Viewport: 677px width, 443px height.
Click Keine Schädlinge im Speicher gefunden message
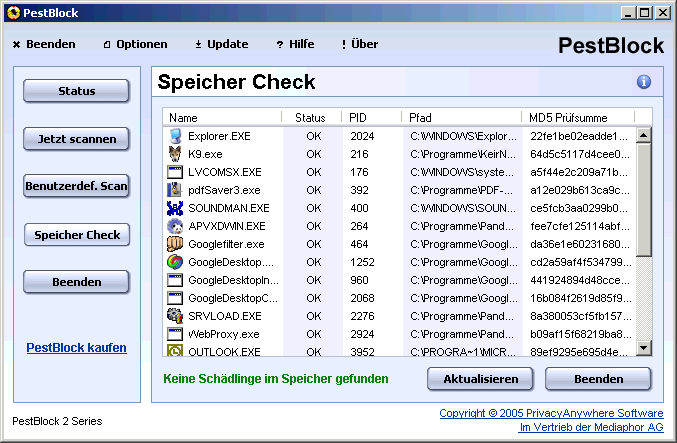coord(275,379)
